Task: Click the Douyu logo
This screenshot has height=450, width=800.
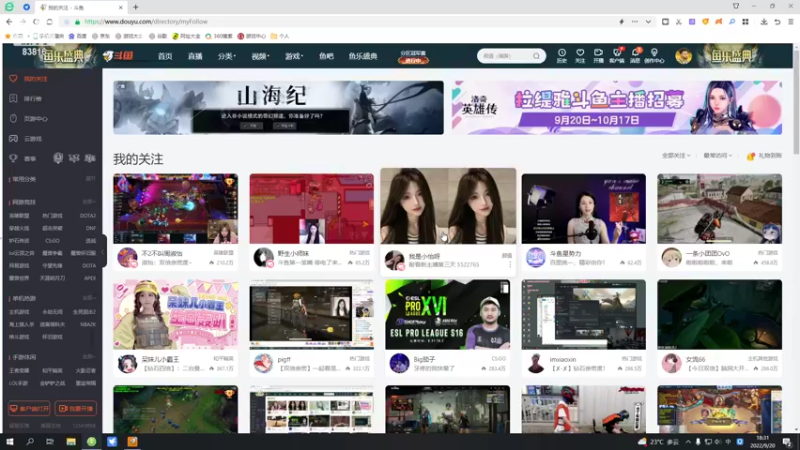Action: point(118,56)
